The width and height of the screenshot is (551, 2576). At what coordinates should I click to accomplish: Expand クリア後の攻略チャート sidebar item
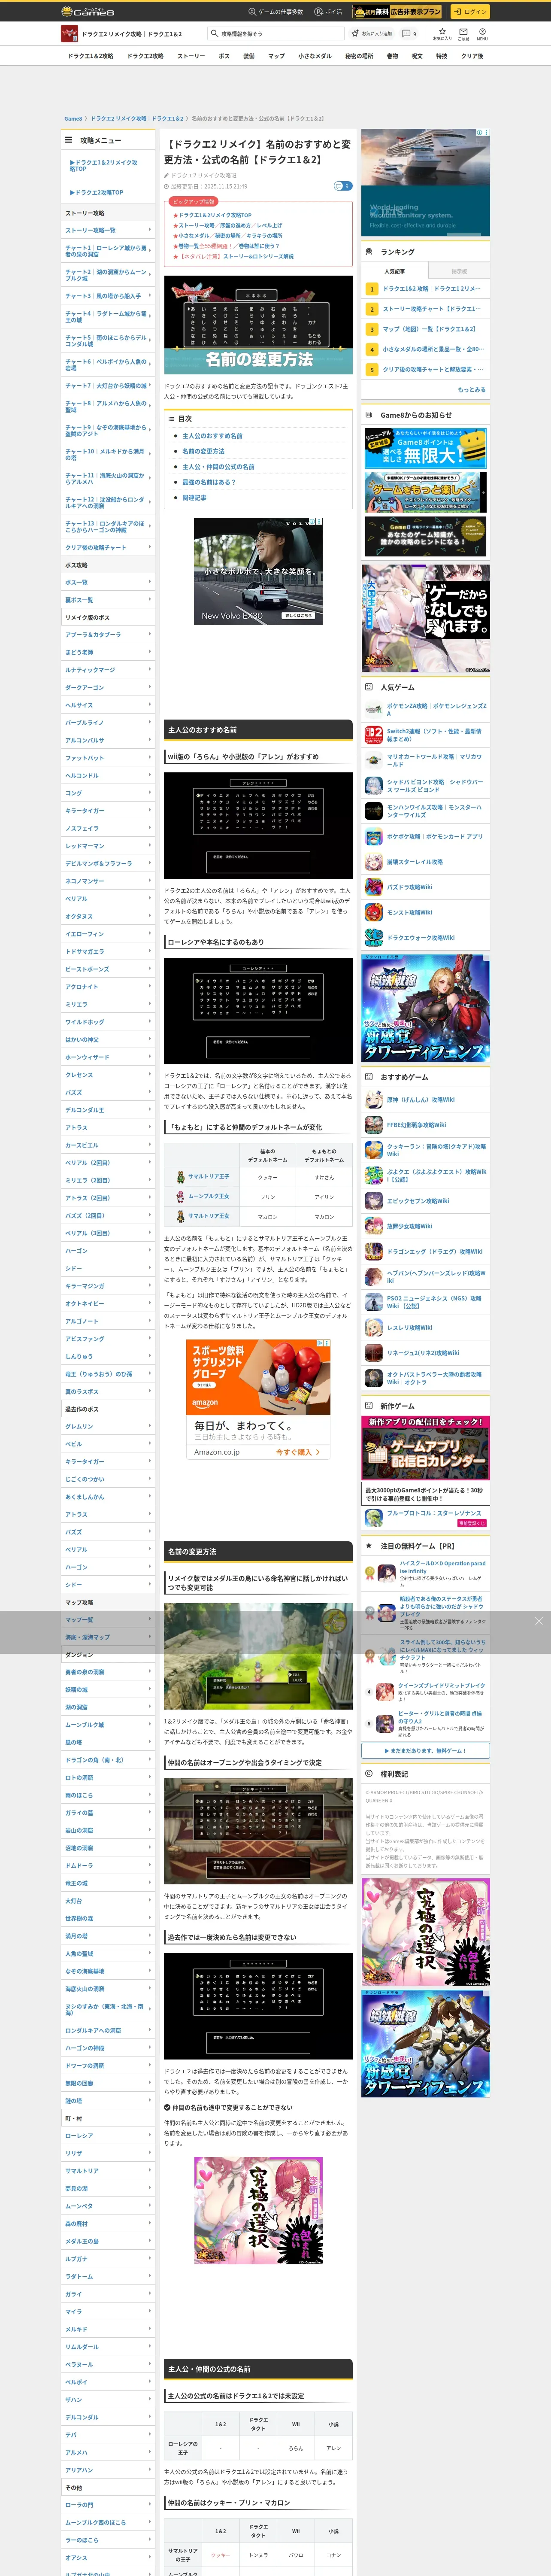109,547
